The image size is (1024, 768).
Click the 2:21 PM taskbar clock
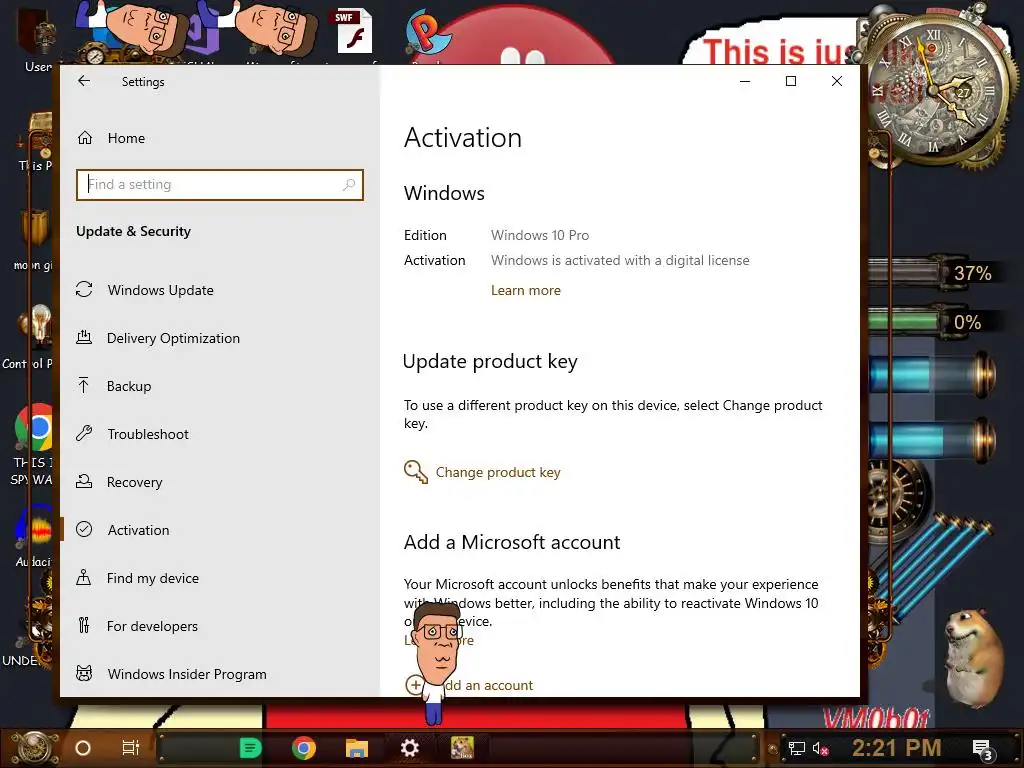click(x=897, y=748)
